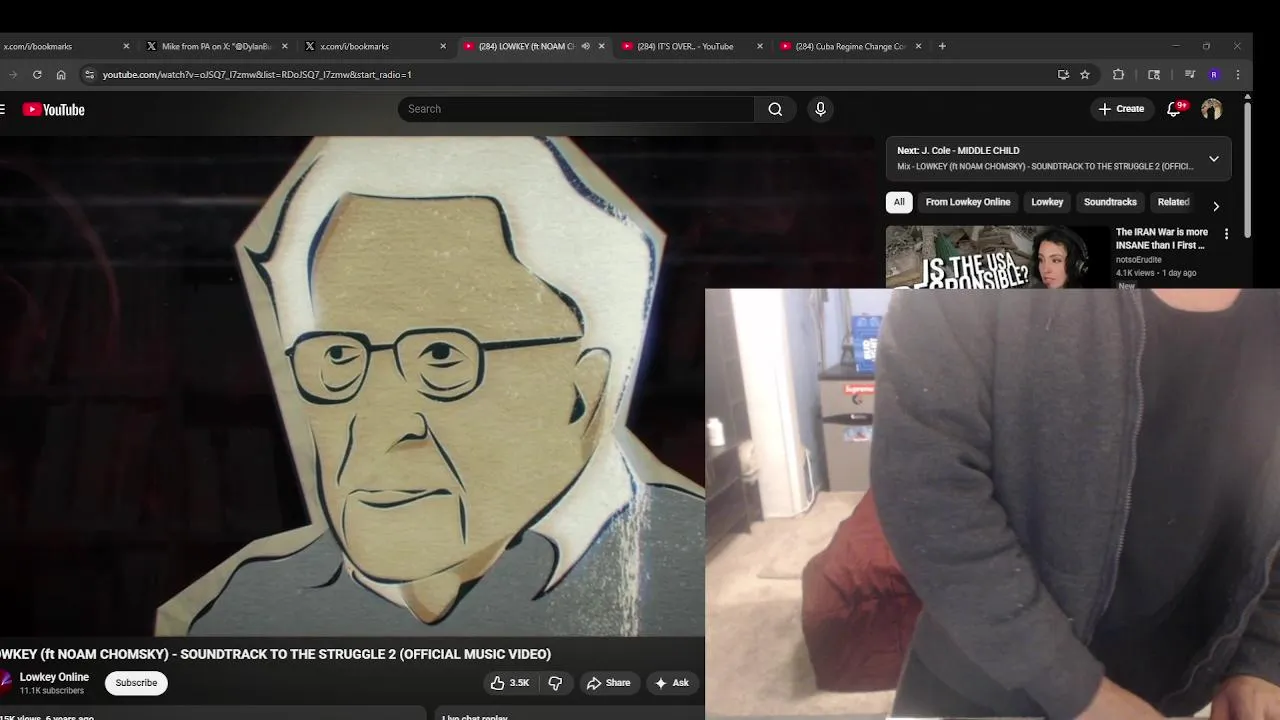This screenshot has height=720, width=1280.
Task: Start voice search with the microphone
Action: [x=820, y=109]
